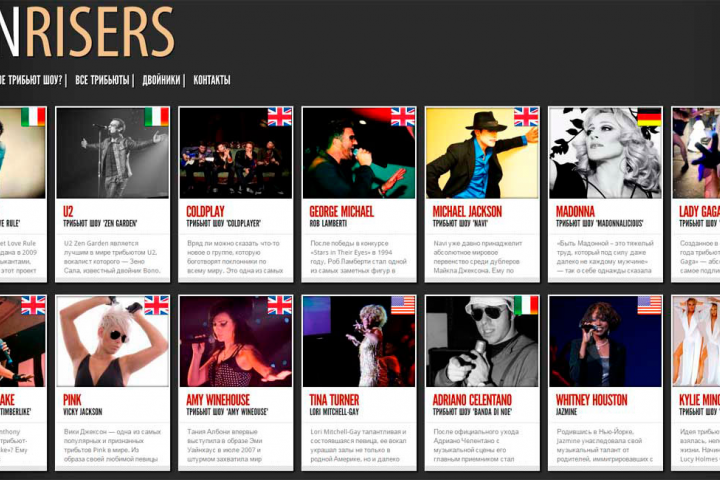
Task: Click the Italian flag on U2 card
Action: (x=157, y=117)
